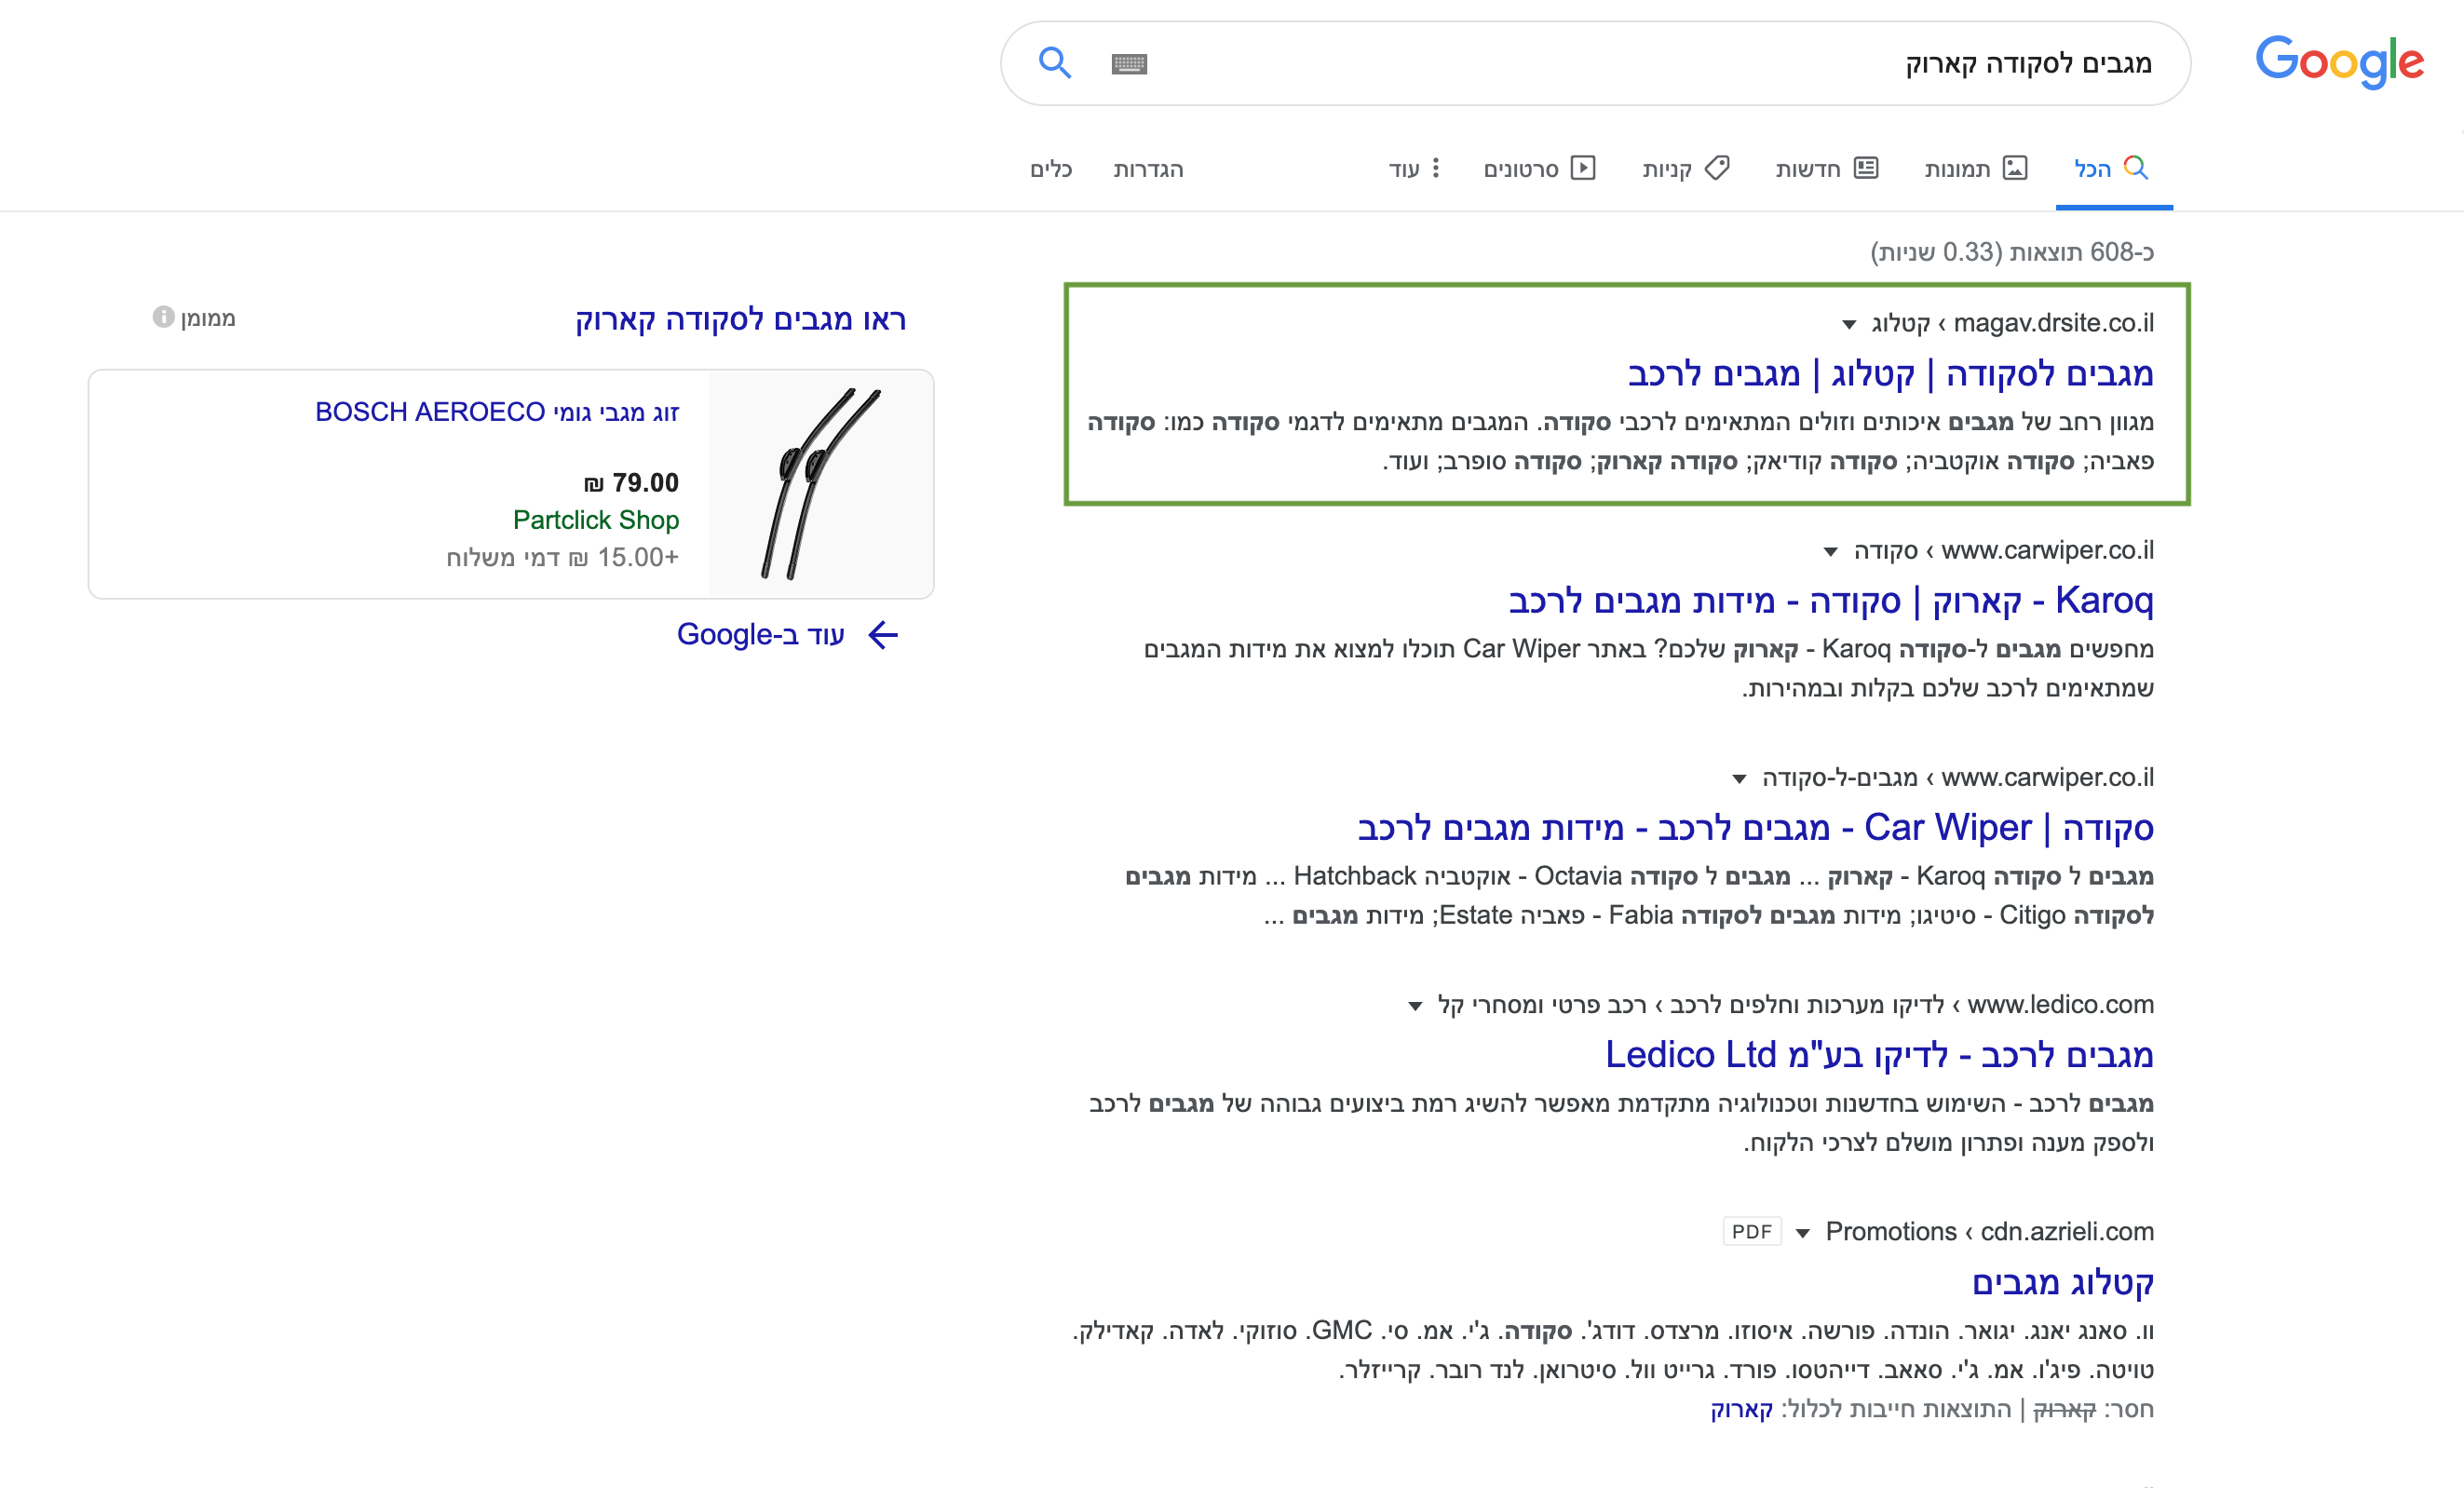Viewport: 2464px width, 1488px height.
Task: Switch to the news tab
Action: pyautogui.click(x=1826, y=168)
